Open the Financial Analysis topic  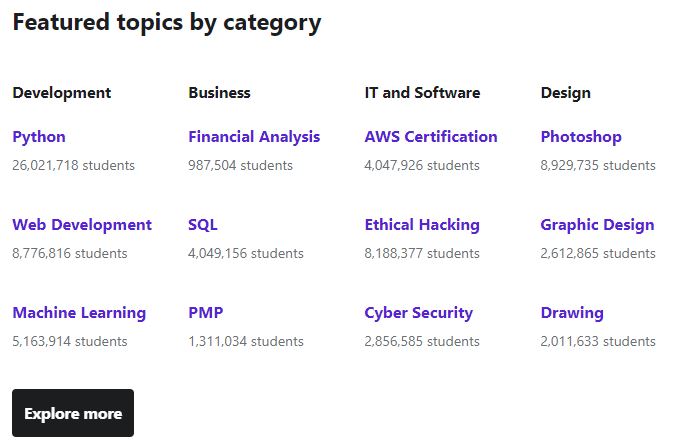[254, 137]
